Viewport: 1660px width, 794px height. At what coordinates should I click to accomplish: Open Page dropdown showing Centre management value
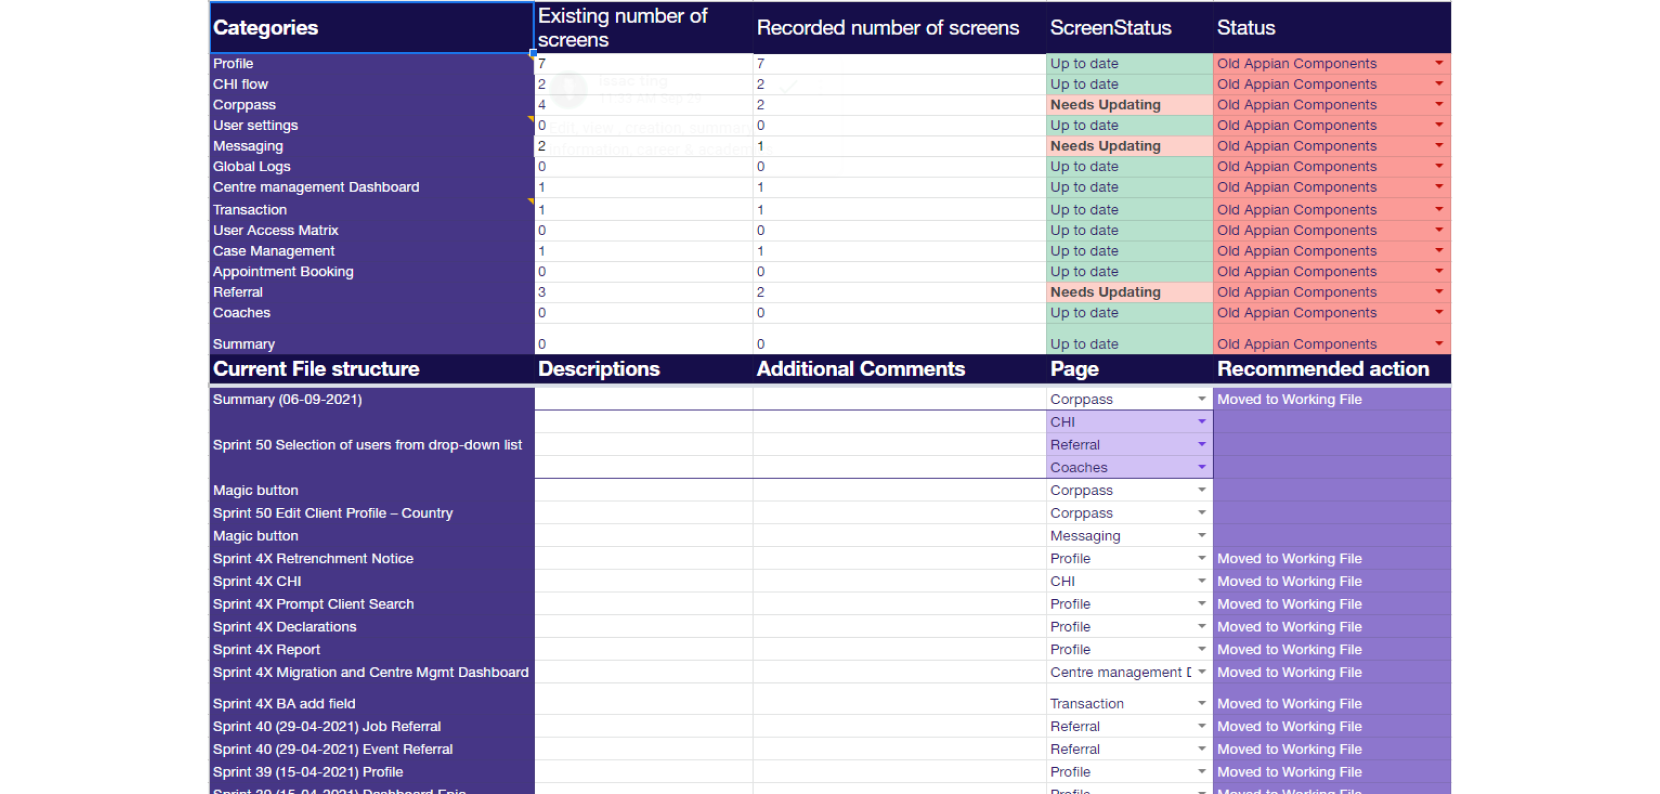point(1202,672)
